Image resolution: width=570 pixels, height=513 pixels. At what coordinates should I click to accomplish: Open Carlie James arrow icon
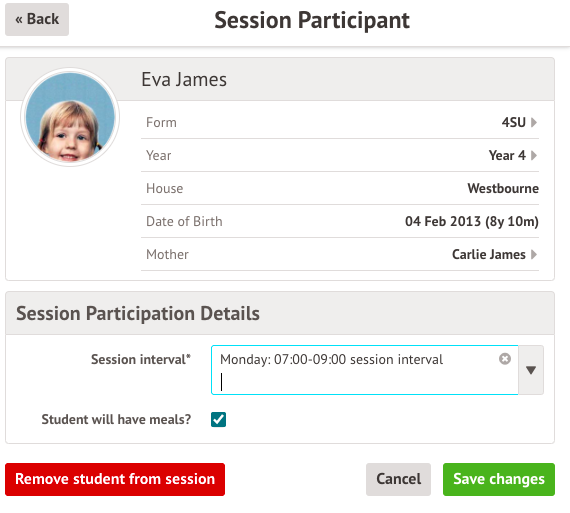pos(534,254)
